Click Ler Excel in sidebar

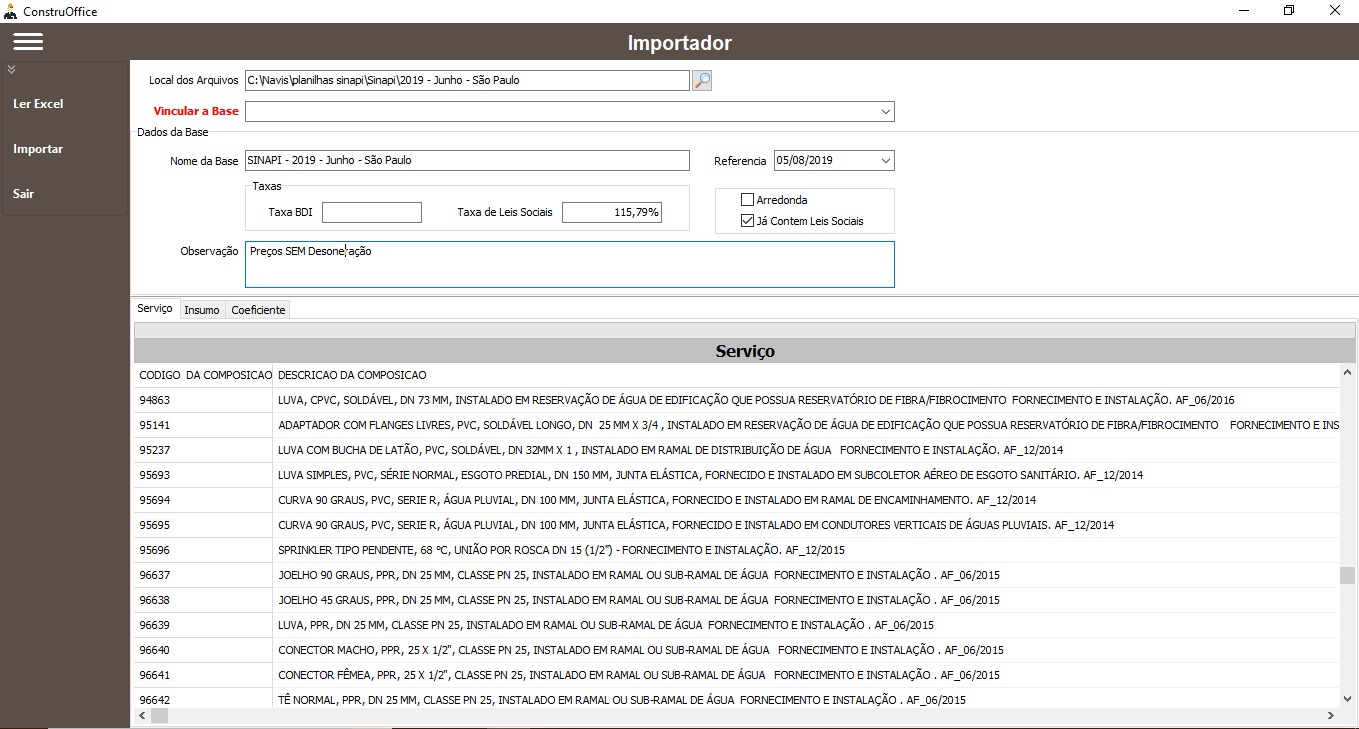tap(38, 104)
